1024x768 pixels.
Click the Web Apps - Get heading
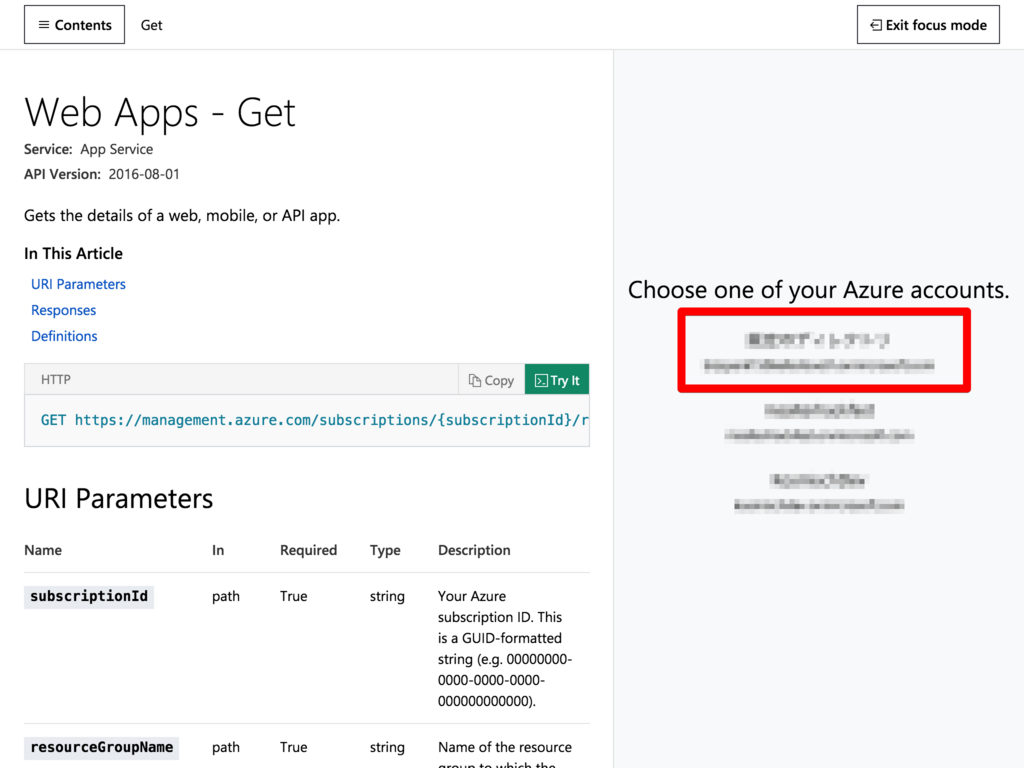(x=160, y=112)
